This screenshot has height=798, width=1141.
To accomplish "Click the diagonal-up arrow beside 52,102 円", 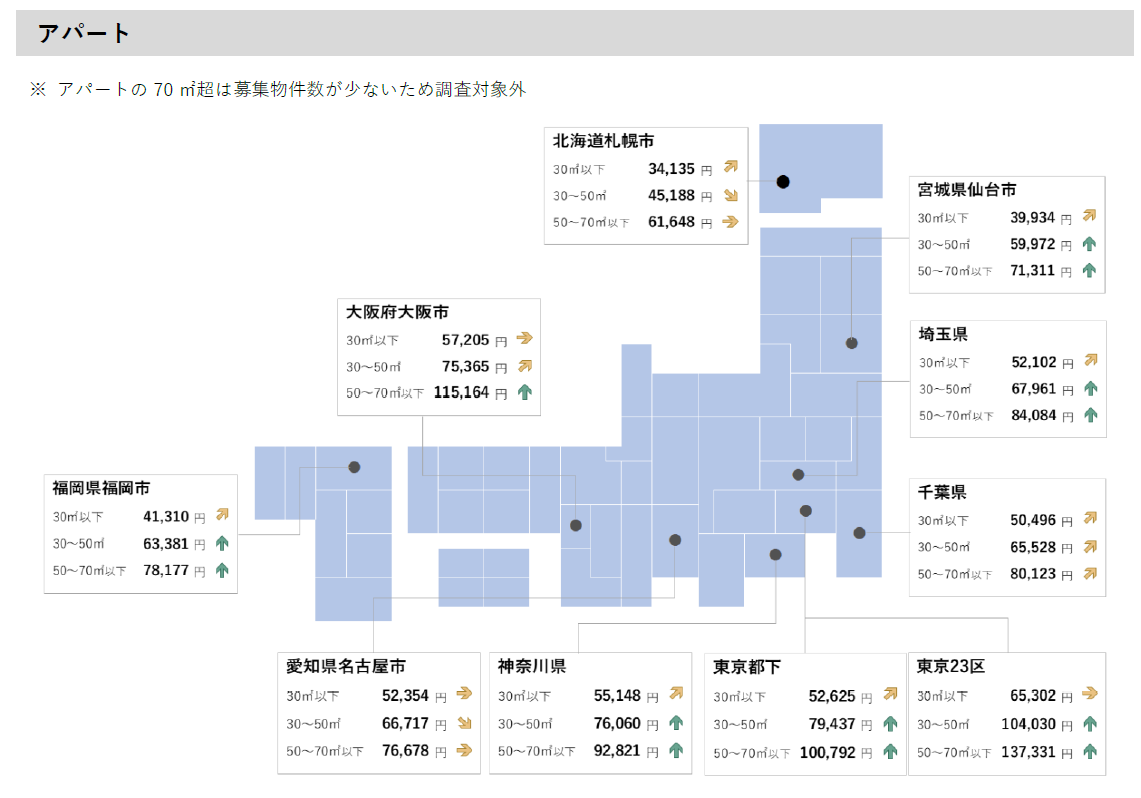I will click(1090, 360).
